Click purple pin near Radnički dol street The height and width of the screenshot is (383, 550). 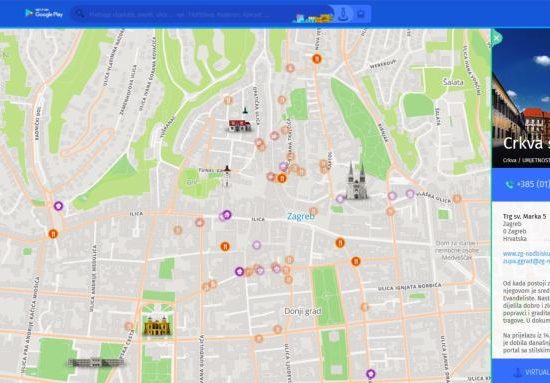pos(58,206)
